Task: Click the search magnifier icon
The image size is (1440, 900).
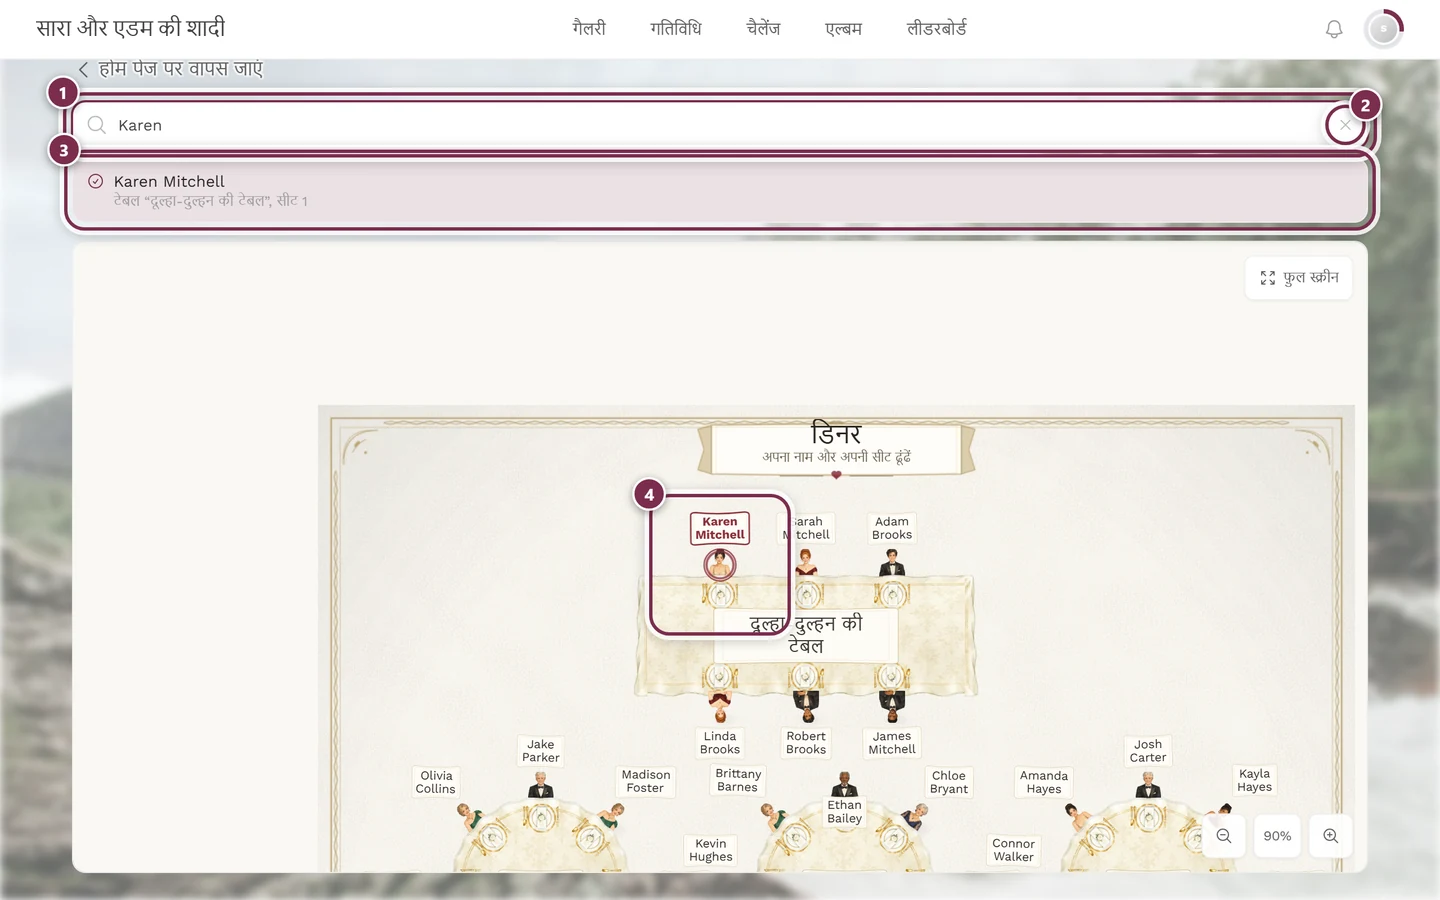Action: (x=96, y=125)
